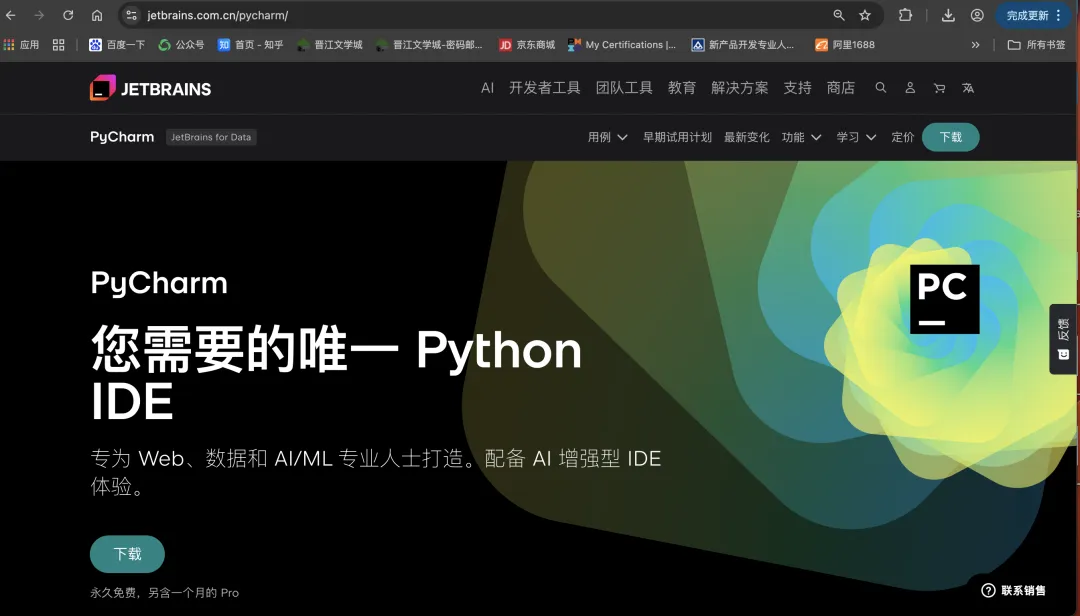Expand the 功能 dropdown
This screenshot has width=1080, height=616.
[802, 137]
